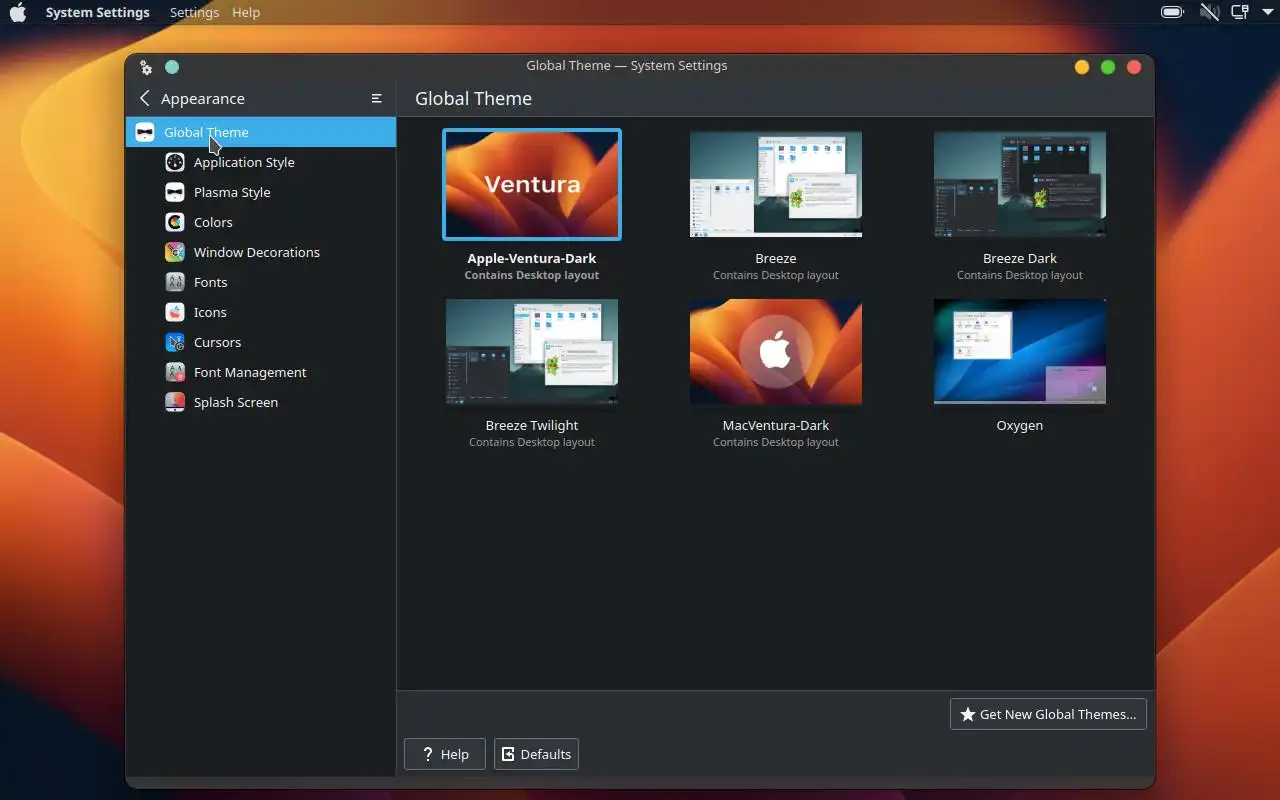1280x800 pixels.
Task: Click the Breeze Twilight theme name
Action: click(532, 425)
